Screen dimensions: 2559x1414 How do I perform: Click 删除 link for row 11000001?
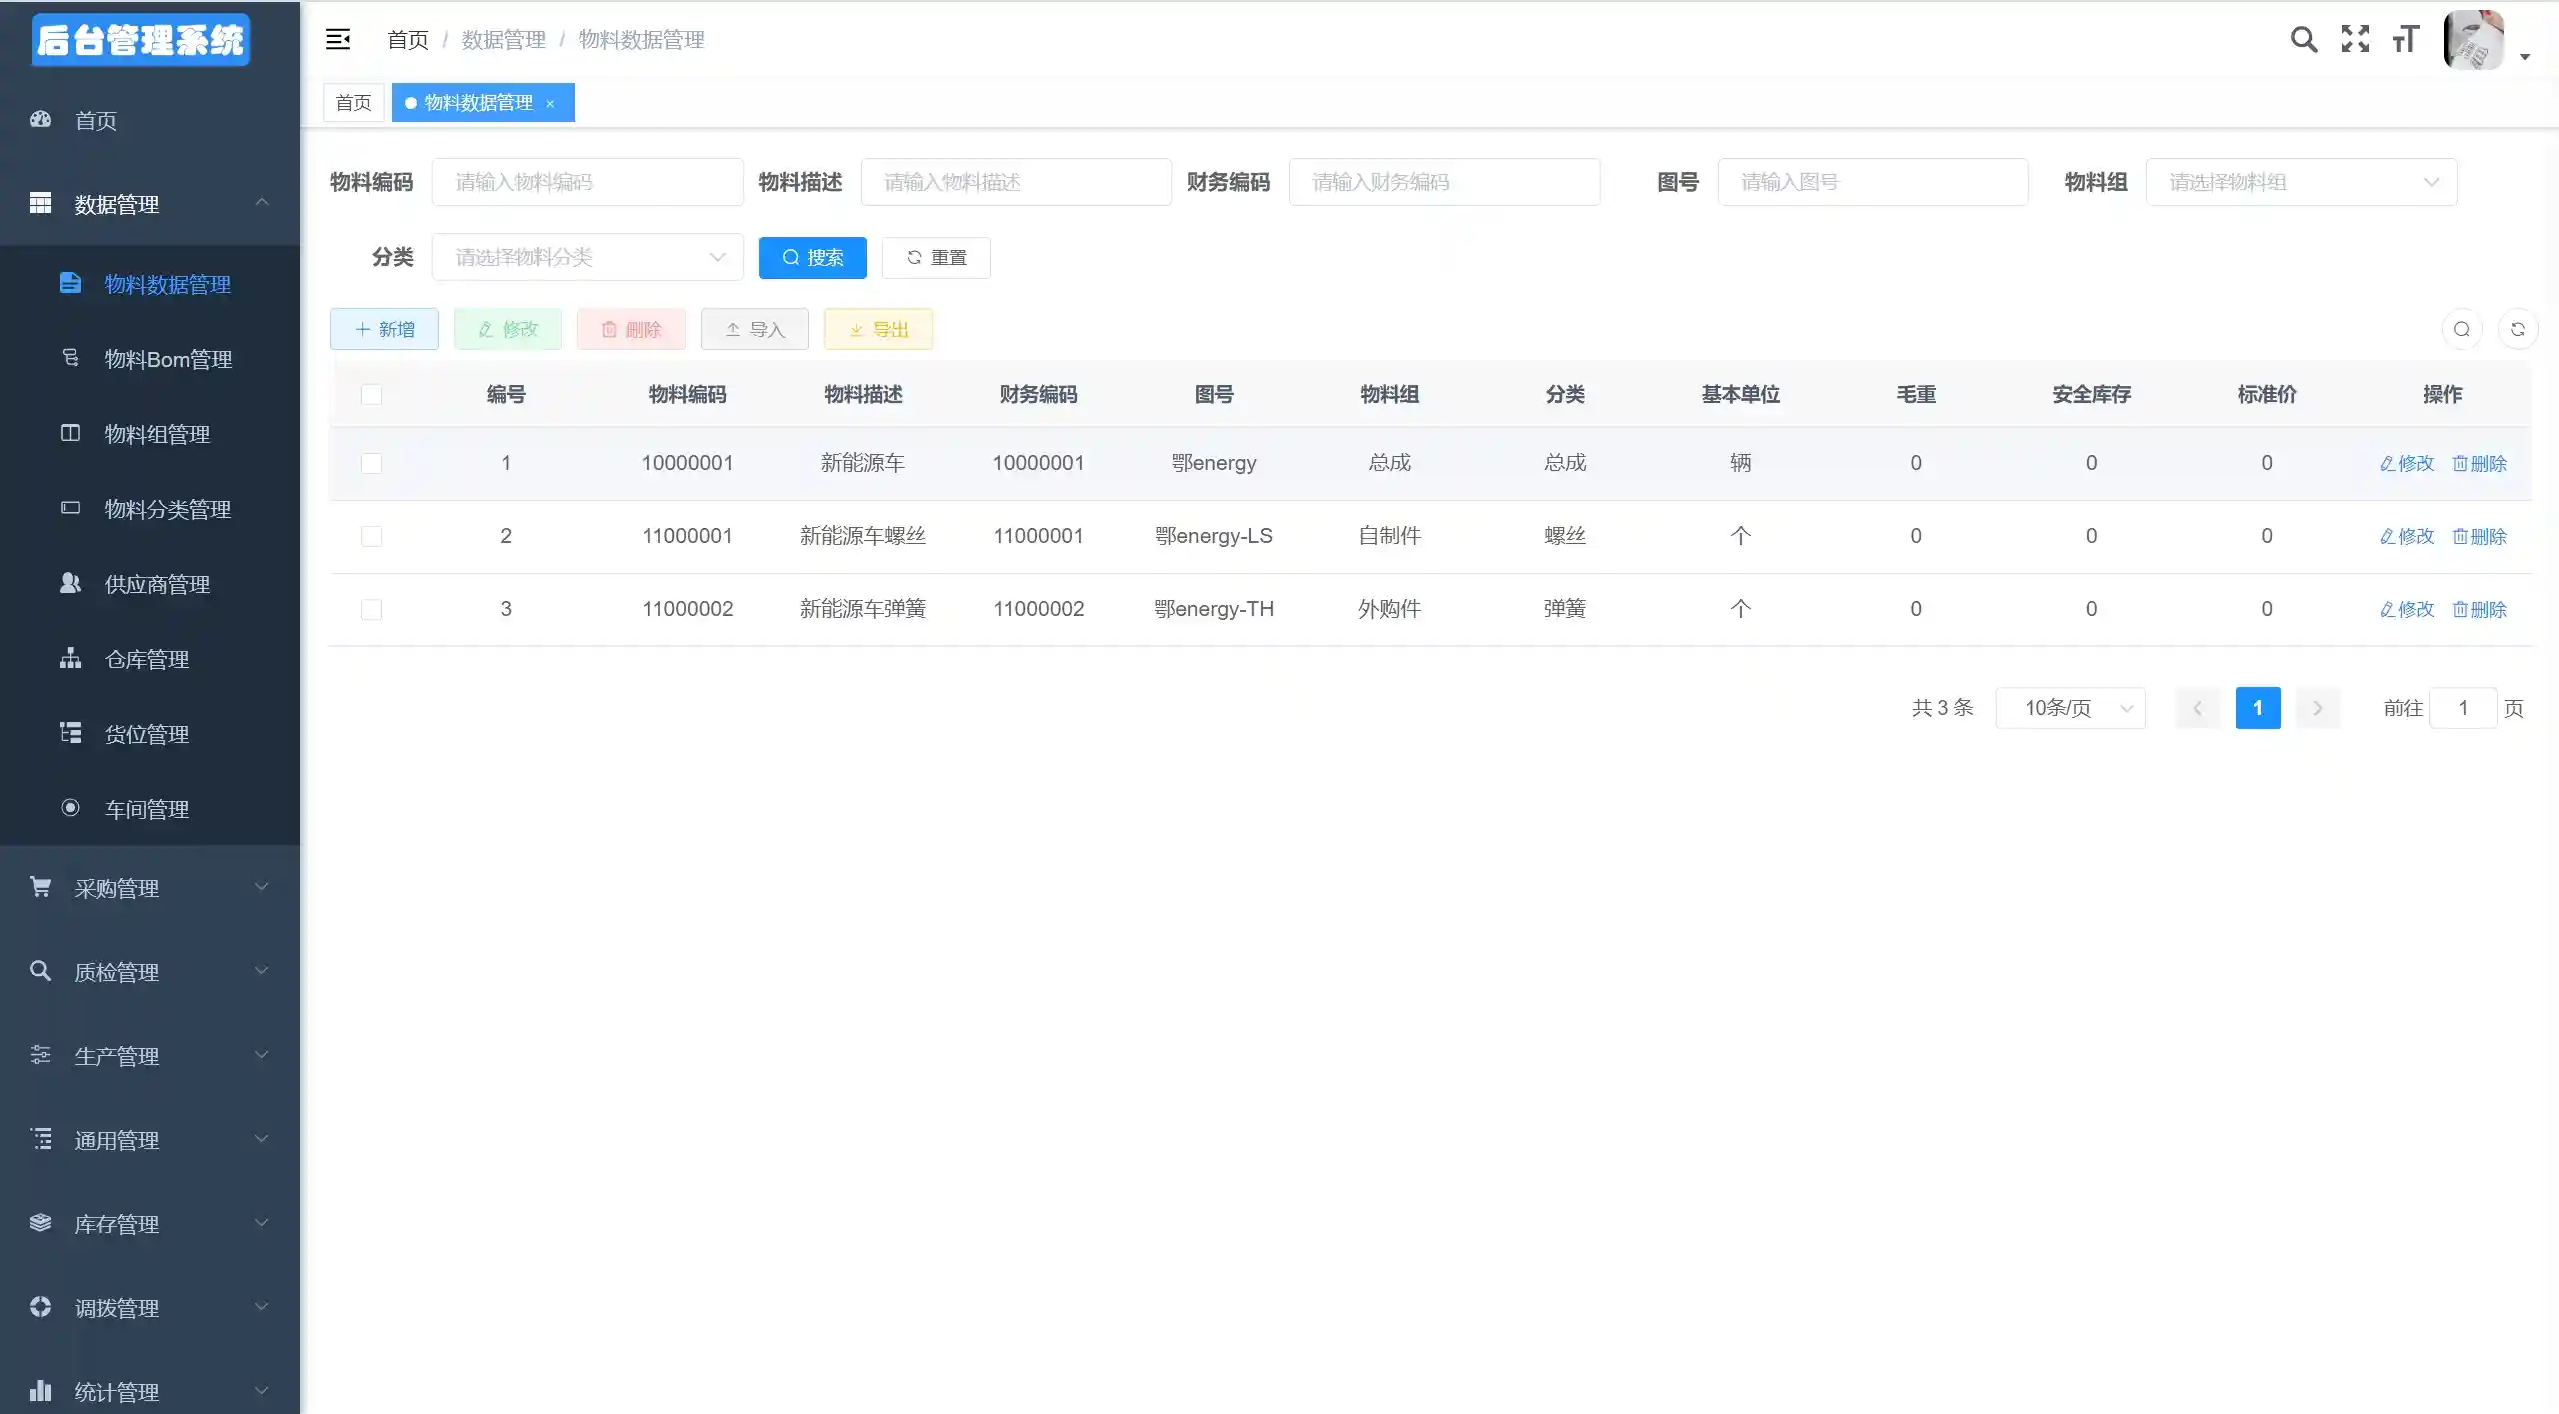click(2479, 537)
